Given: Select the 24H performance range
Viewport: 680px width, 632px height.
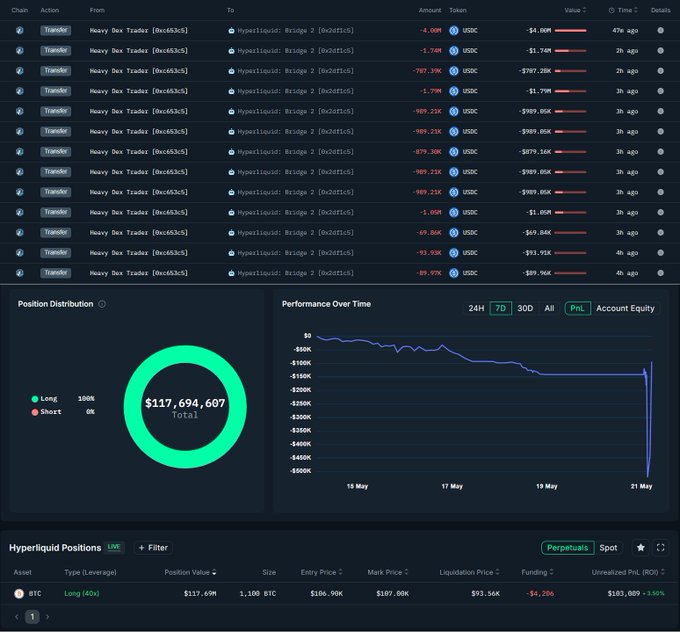Looking at the screenshot, I should click(x=476, y=308).
